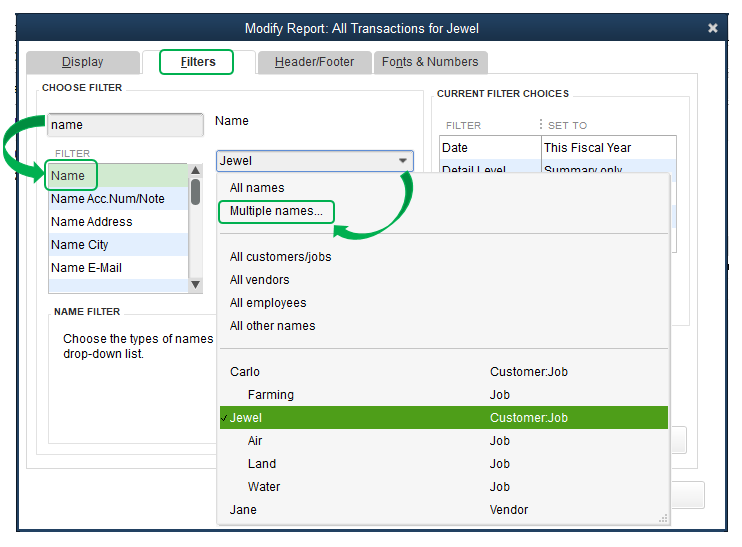The image size is (742, 547).
Task: Pick the Farming job under Carlo
Action: tap(270, 395)
